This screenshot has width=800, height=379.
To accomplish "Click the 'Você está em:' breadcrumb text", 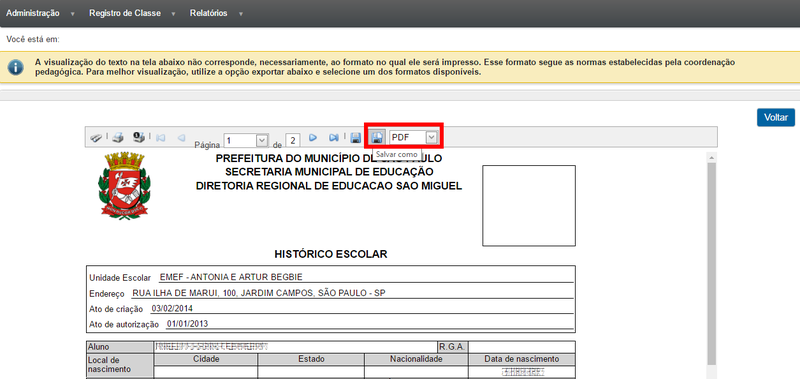I will (33, 39).
